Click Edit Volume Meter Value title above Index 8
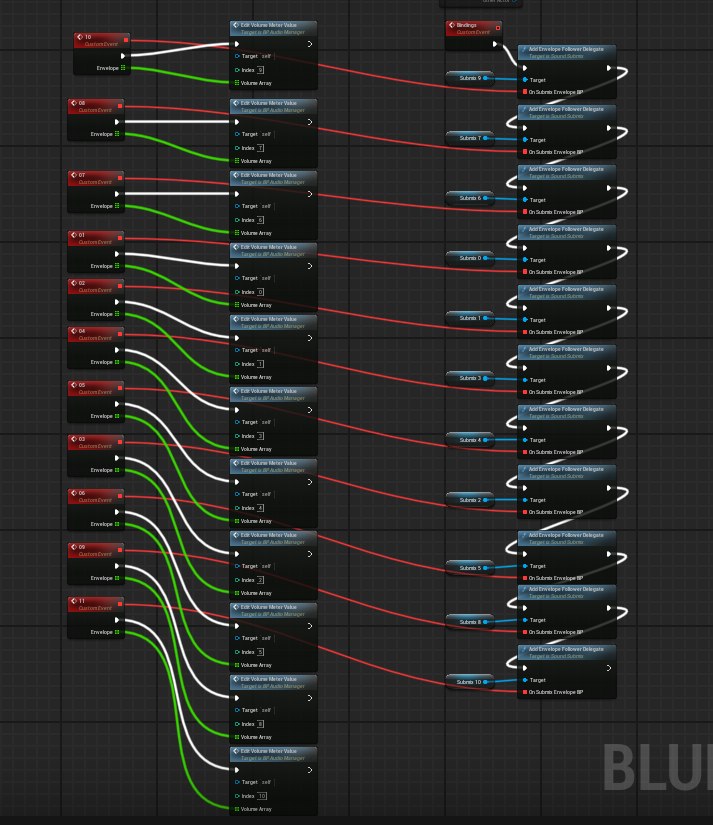713x825 pixels. tap(268, 679)
